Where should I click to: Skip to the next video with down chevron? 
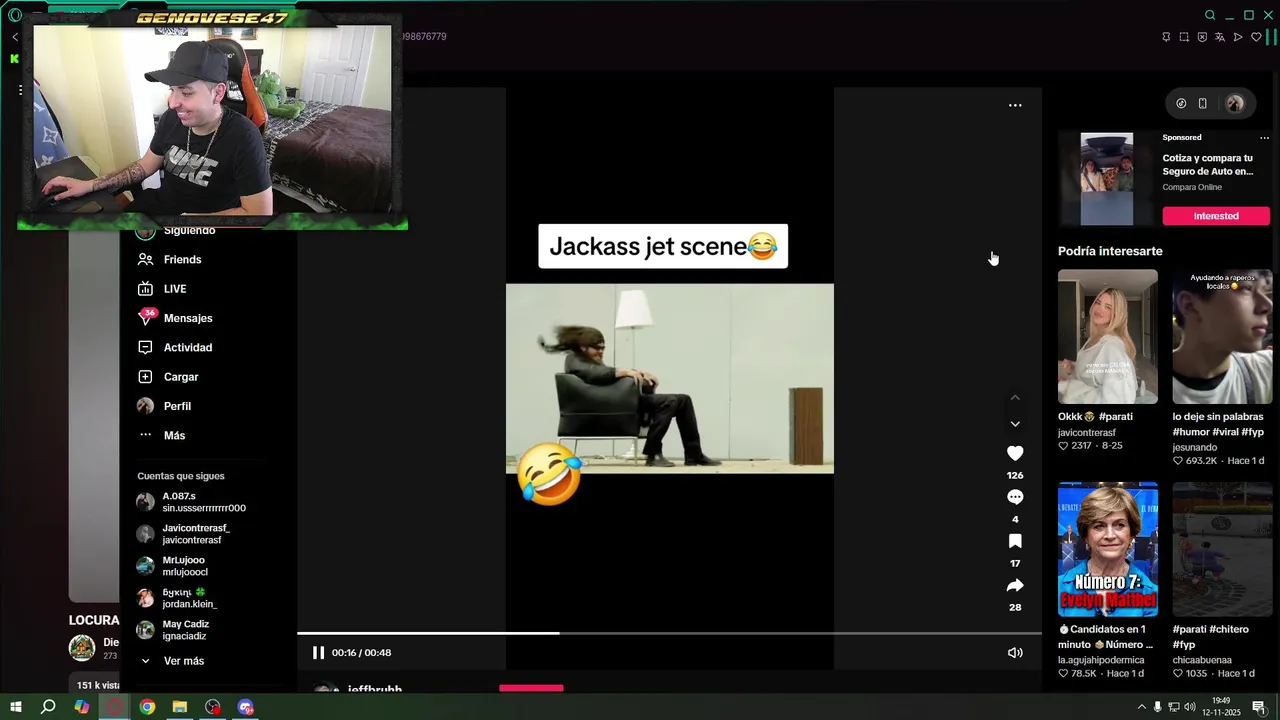tap(1015, 424)
